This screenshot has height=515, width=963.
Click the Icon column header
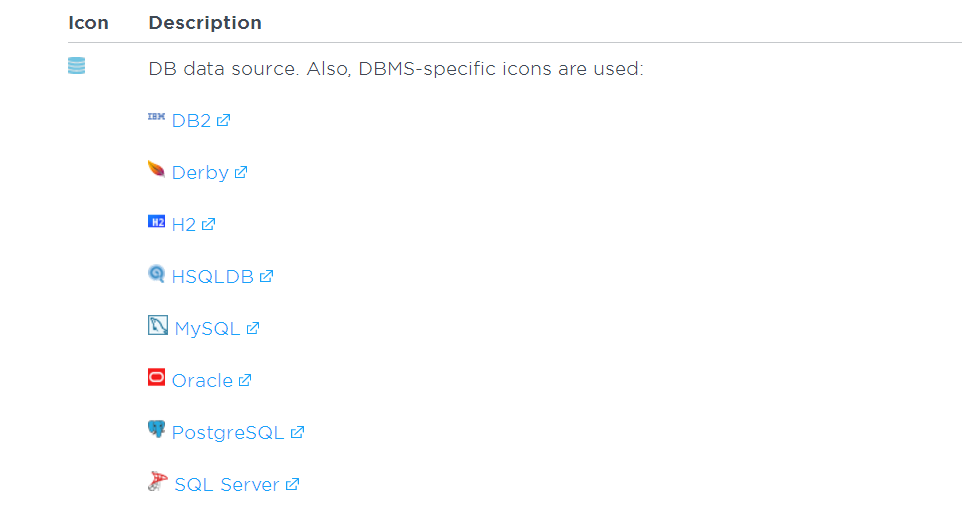88,22
